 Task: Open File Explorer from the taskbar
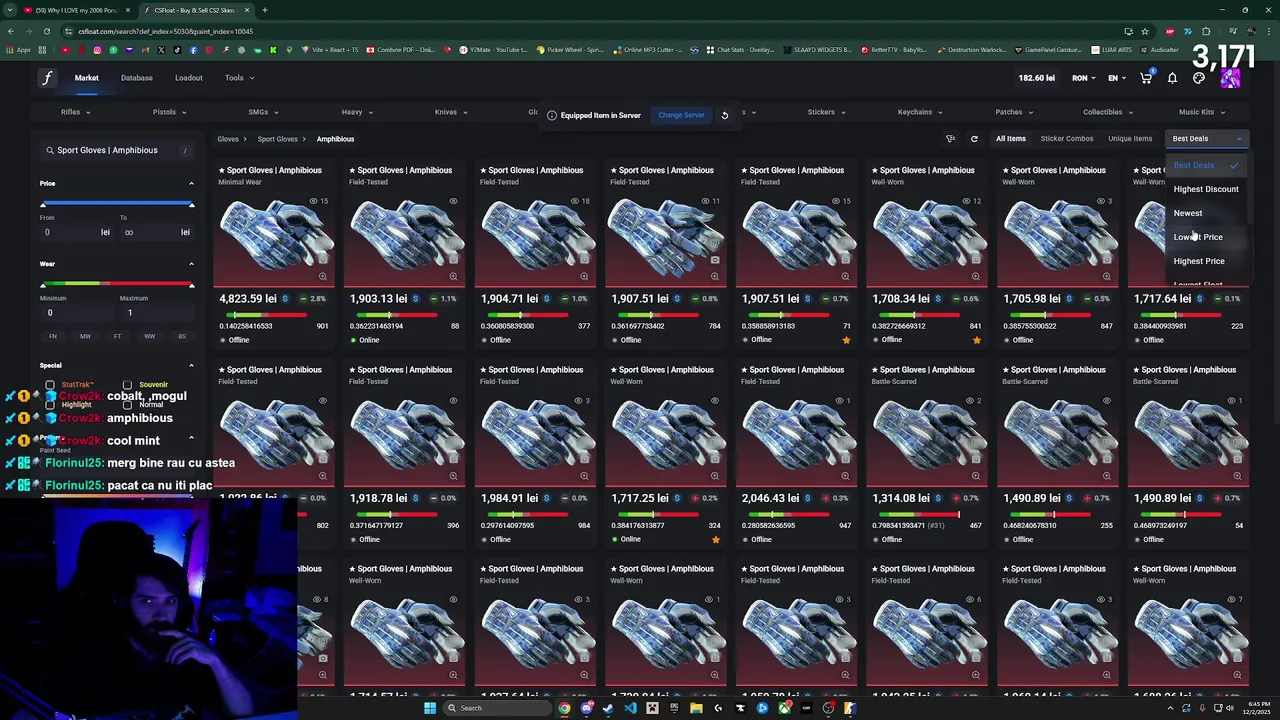696,708
